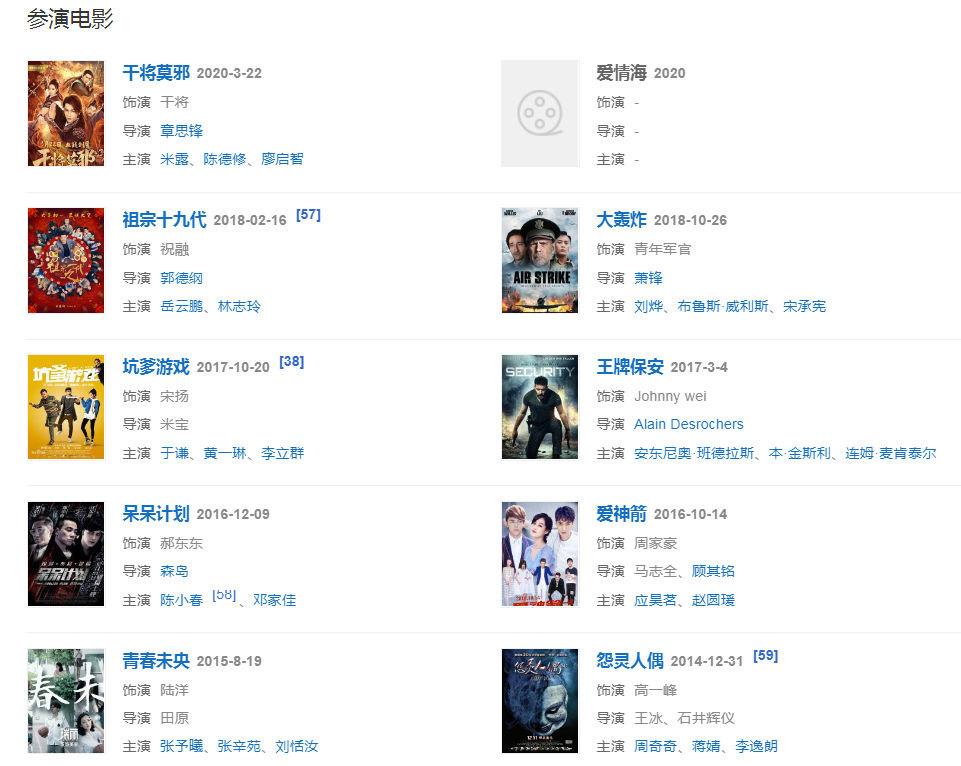The width and height of the screenshot is (961, 766).
Task: Open reference footnote [38] beside 坑爹游戏
Action: [x=291, y=362]
